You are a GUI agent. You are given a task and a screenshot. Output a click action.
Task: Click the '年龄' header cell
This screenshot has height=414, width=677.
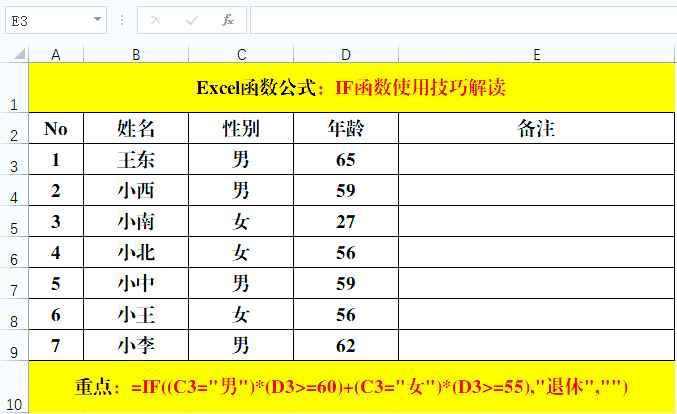pyautogui.click(x=346, y=128)
